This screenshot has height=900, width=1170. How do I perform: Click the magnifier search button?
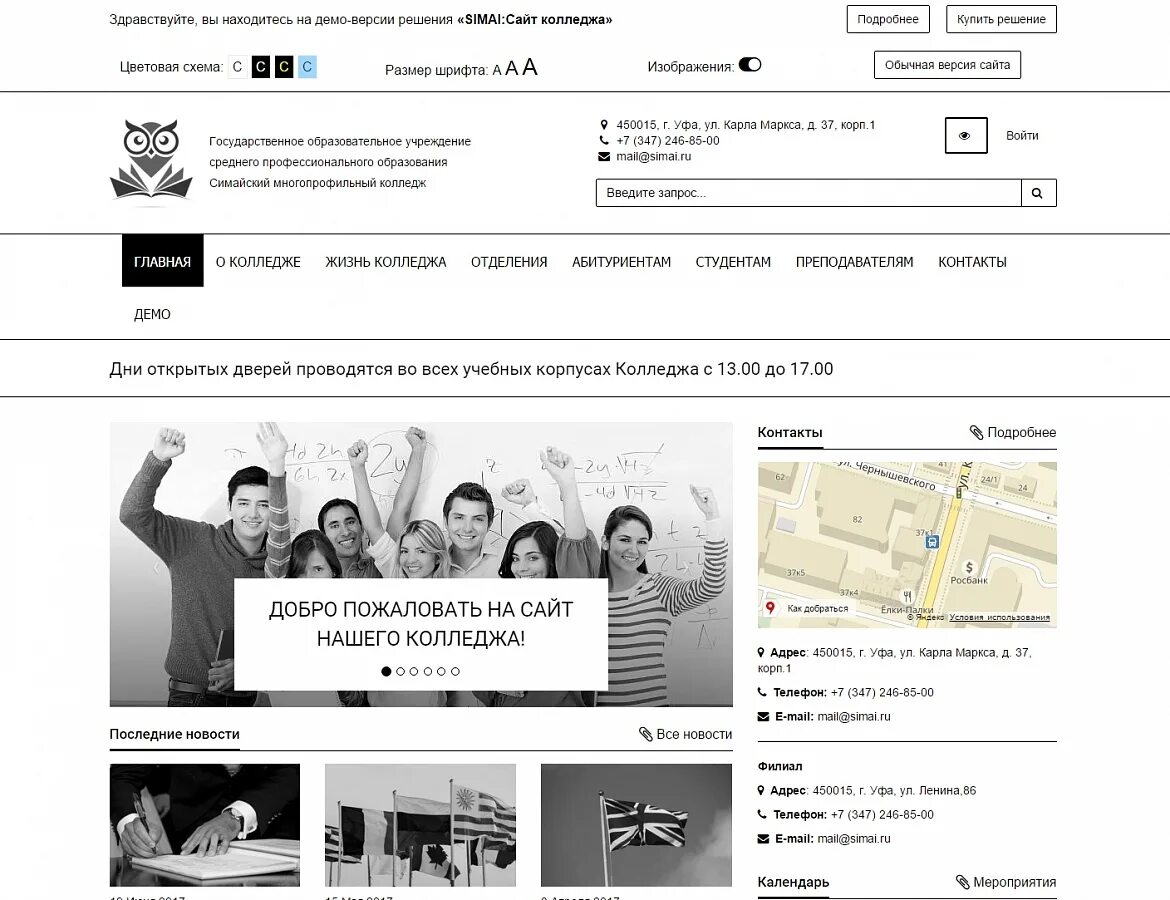tap(1038, 193)
